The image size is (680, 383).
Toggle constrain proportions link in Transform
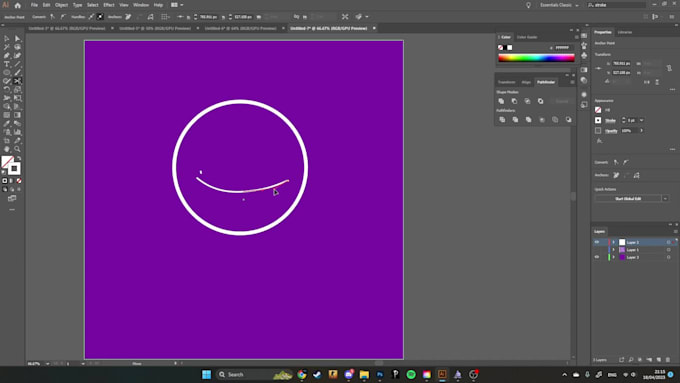[x=669, y=68]
